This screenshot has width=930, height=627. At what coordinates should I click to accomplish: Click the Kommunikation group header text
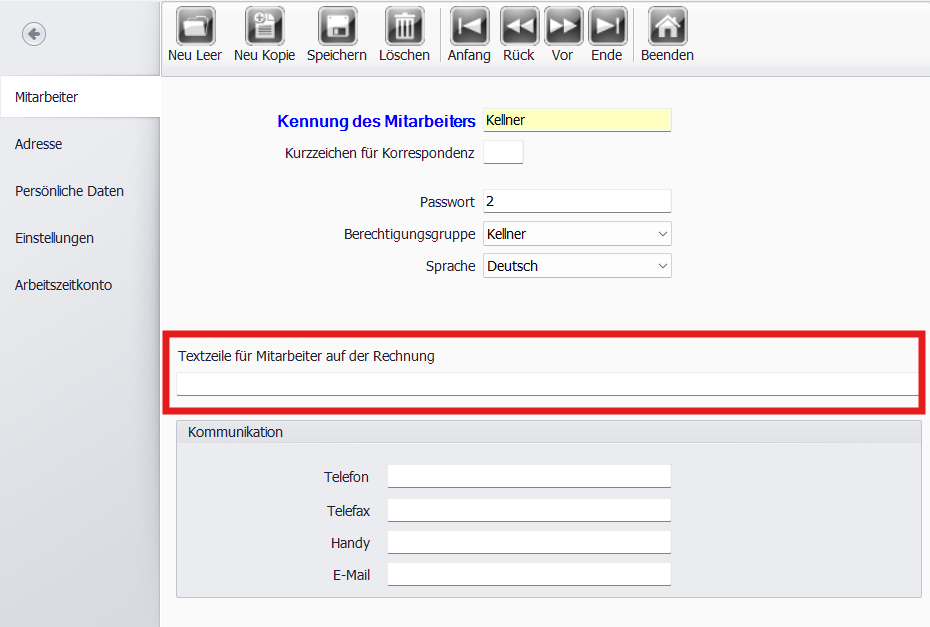pyautogui.click(x=235, y=432)
